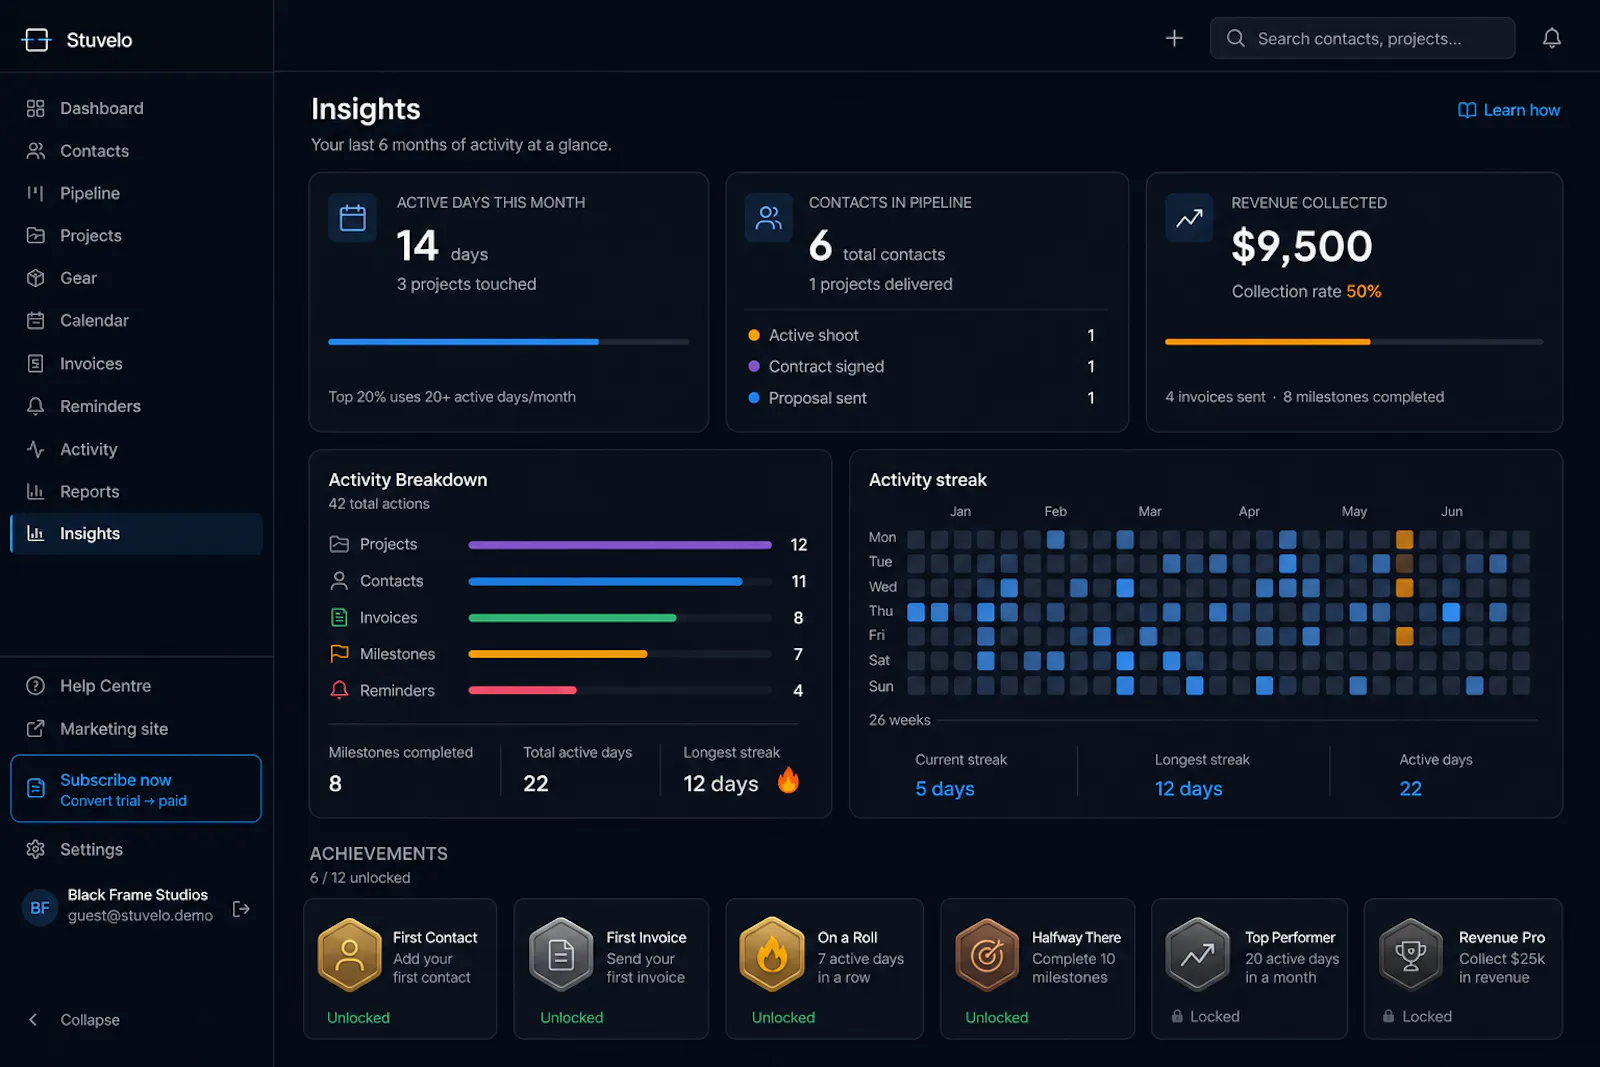
Task: Click the First Contact achievement badge
Action: [349, 954]
